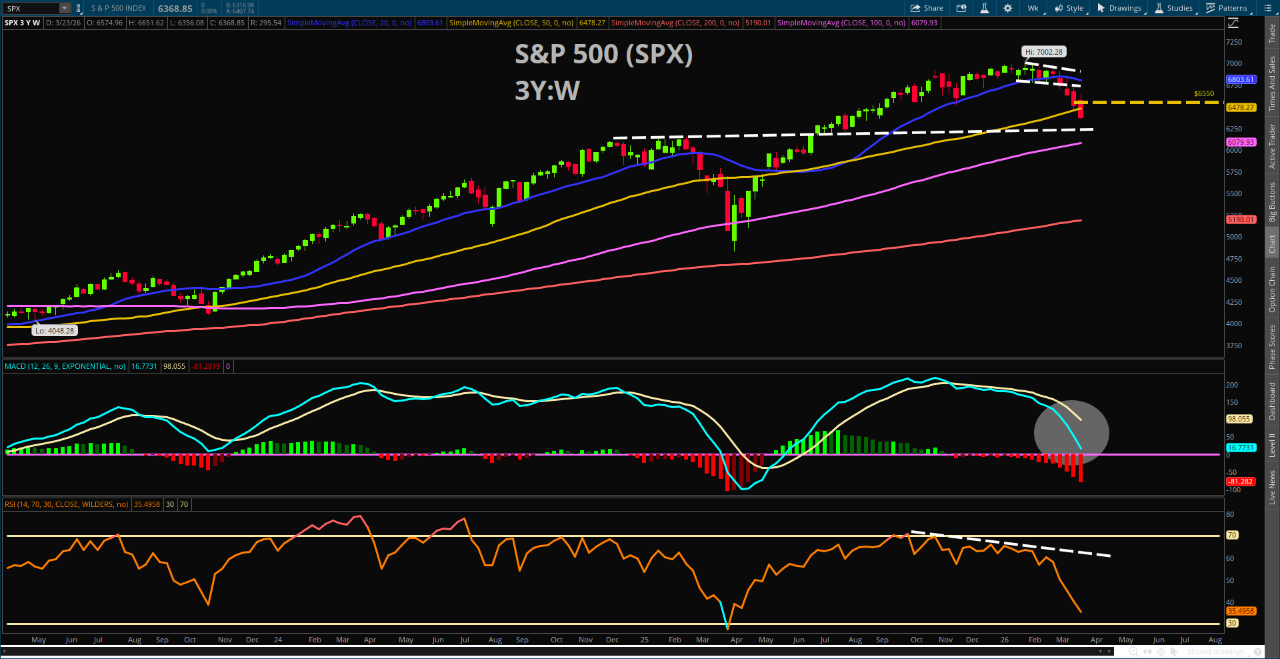Viewport: 1280px width, 659px height.
Task: Expand the SPX symbol dropdown arrow
Action: (65, 8)
